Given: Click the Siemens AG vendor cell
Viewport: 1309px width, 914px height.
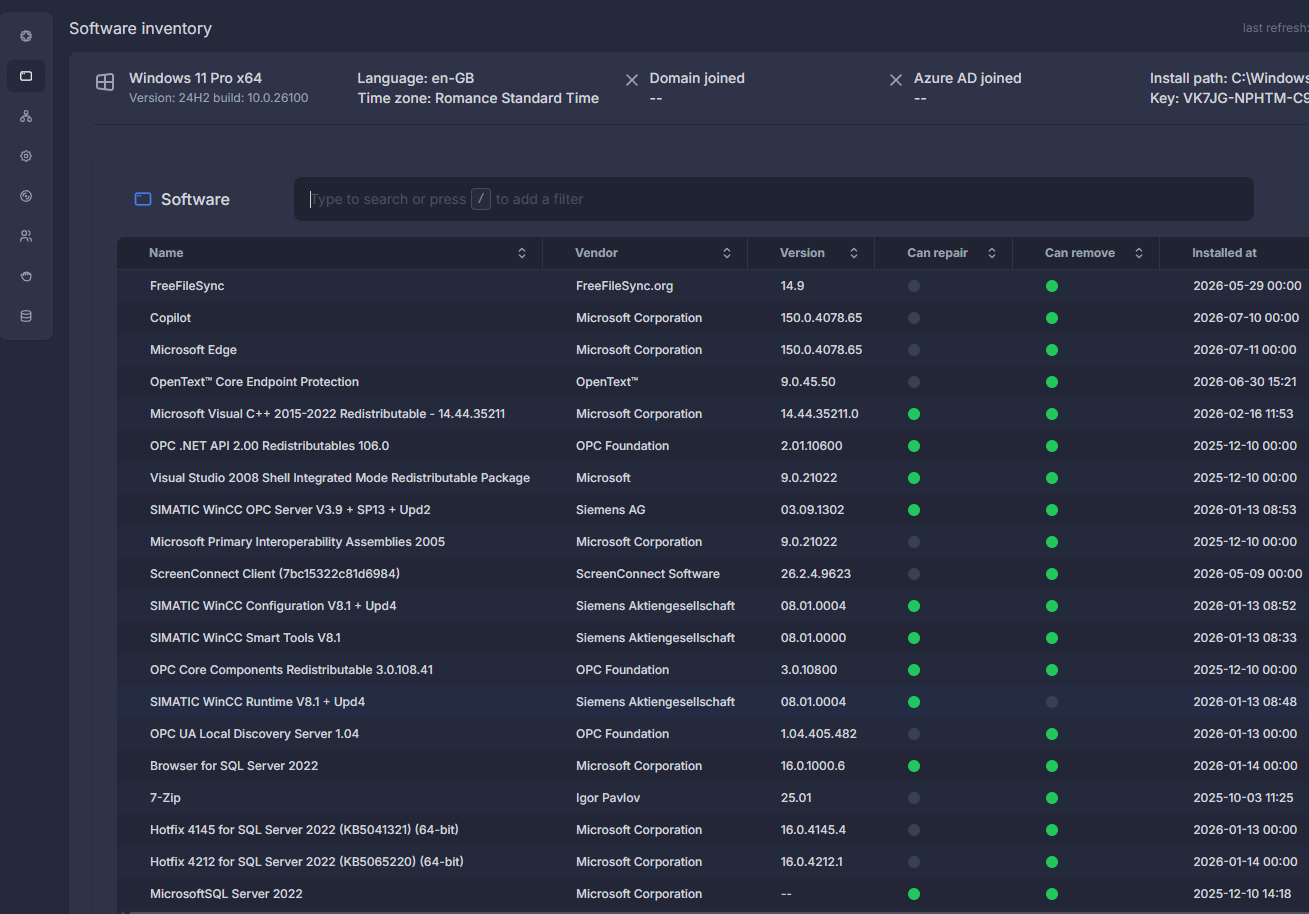Looking at the screenshot, I should coord(611,510).
